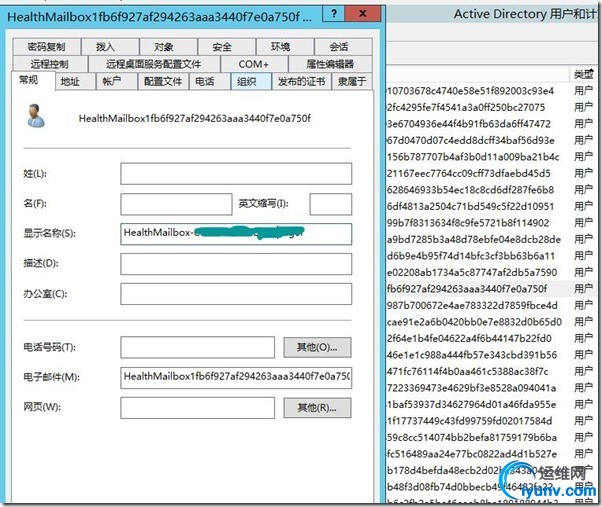The height and width of the screenshot is (507, 602).
Task: Click the user account avatar icon
Action: tap(36, 116)
